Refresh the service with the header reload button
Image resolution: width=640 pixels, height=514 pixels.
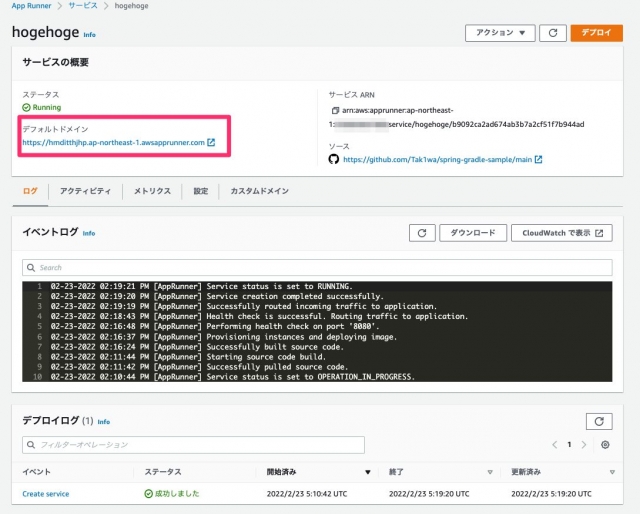[x=553, y=33]
